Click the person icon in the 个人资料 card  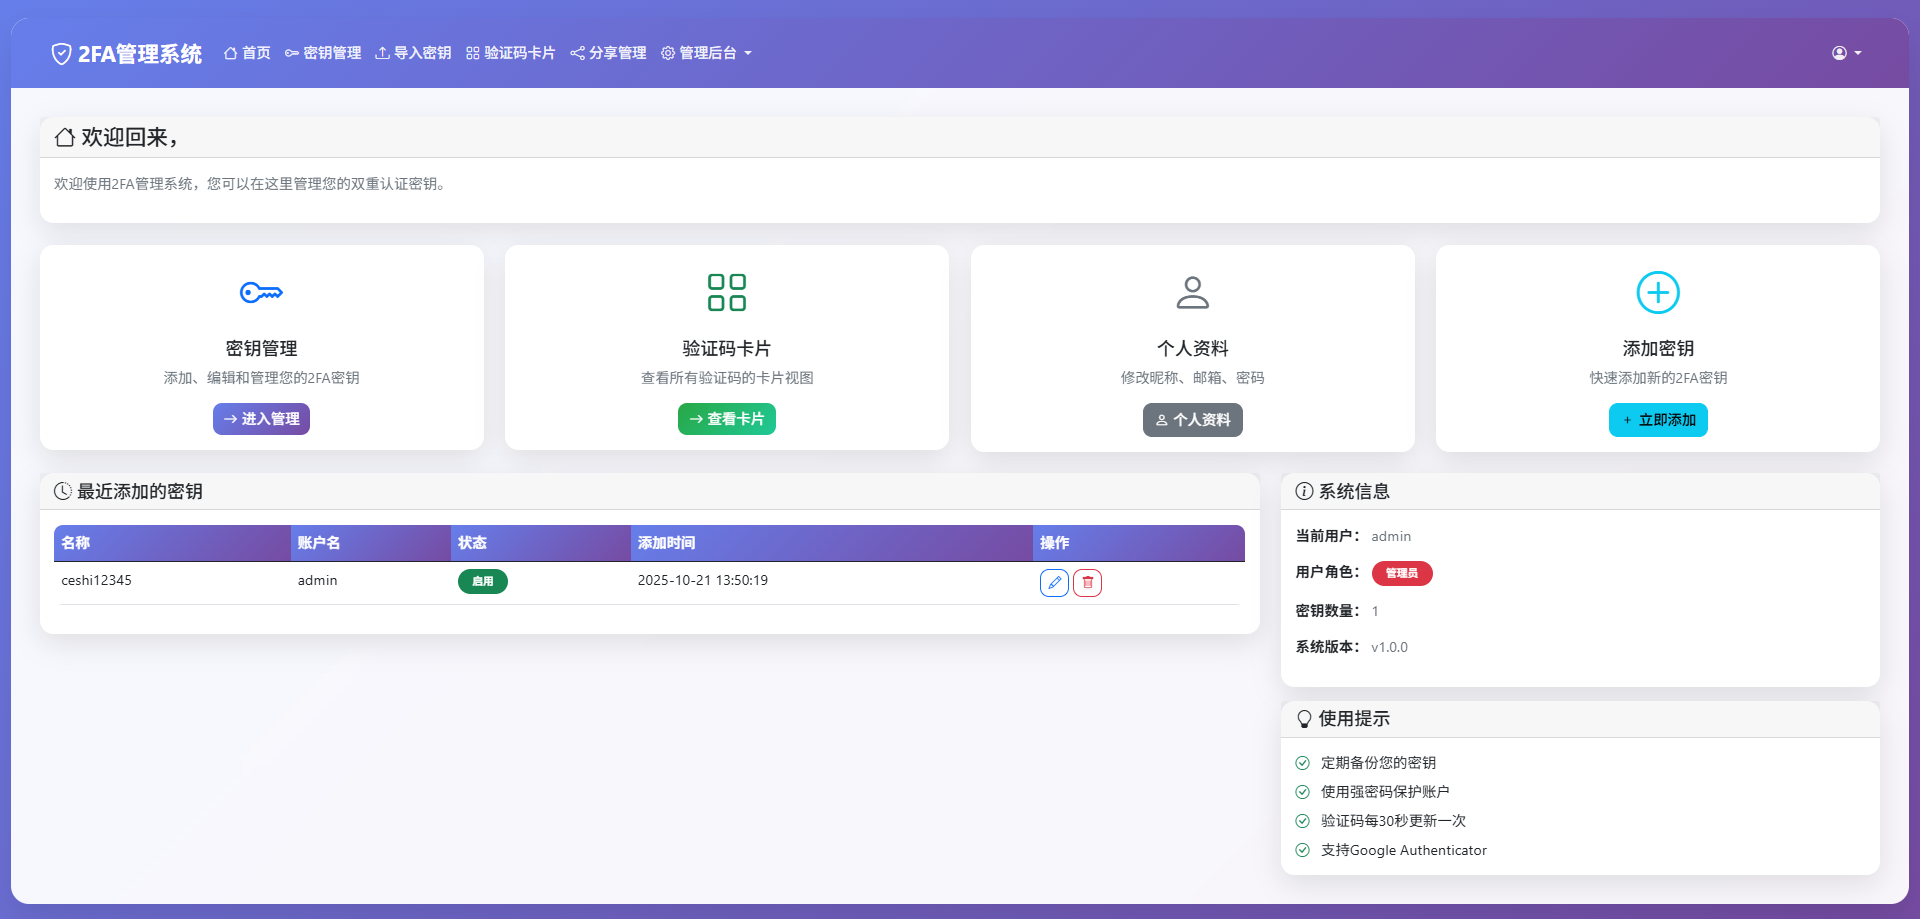click(1192, 292)
